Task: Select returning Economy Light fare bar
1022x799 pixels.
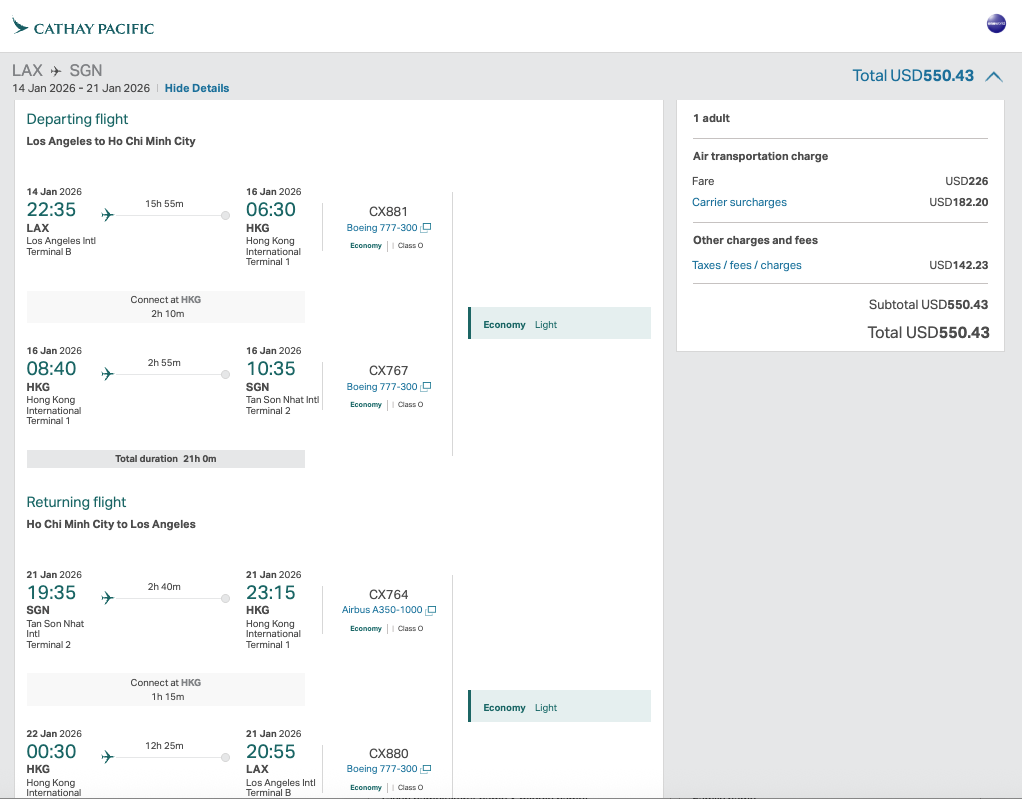Action: (559, 707)
